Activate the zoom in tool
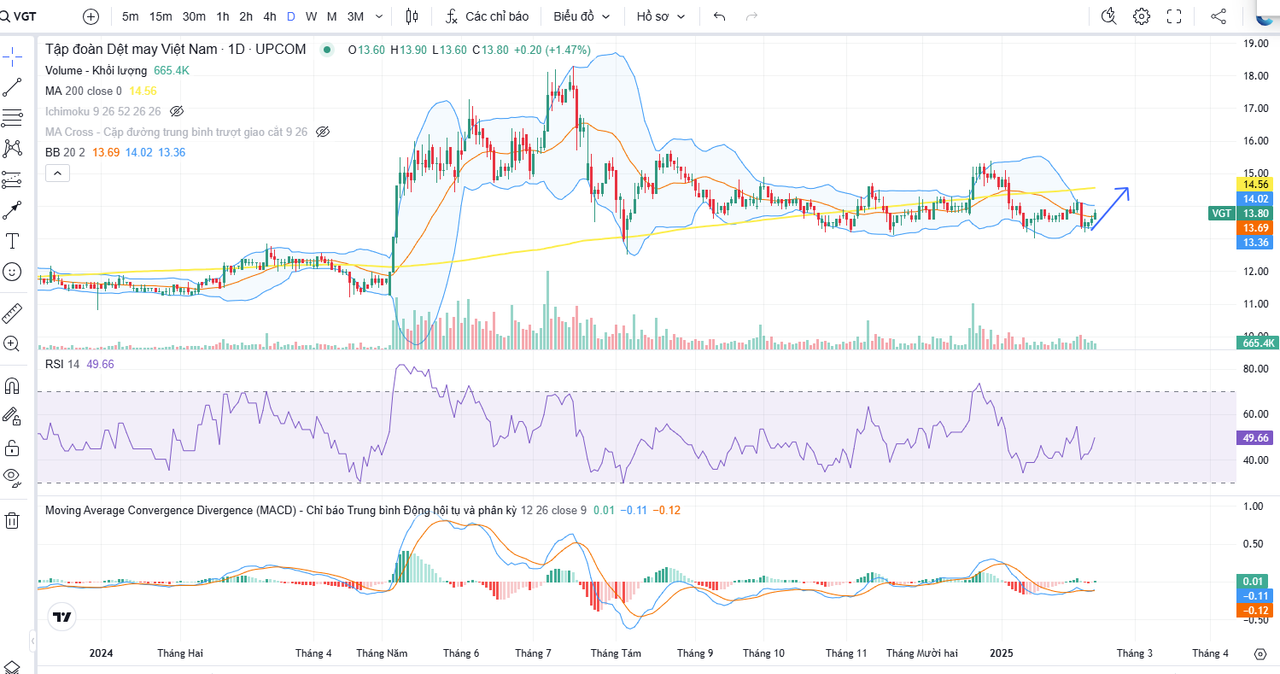 pos(12,343)
